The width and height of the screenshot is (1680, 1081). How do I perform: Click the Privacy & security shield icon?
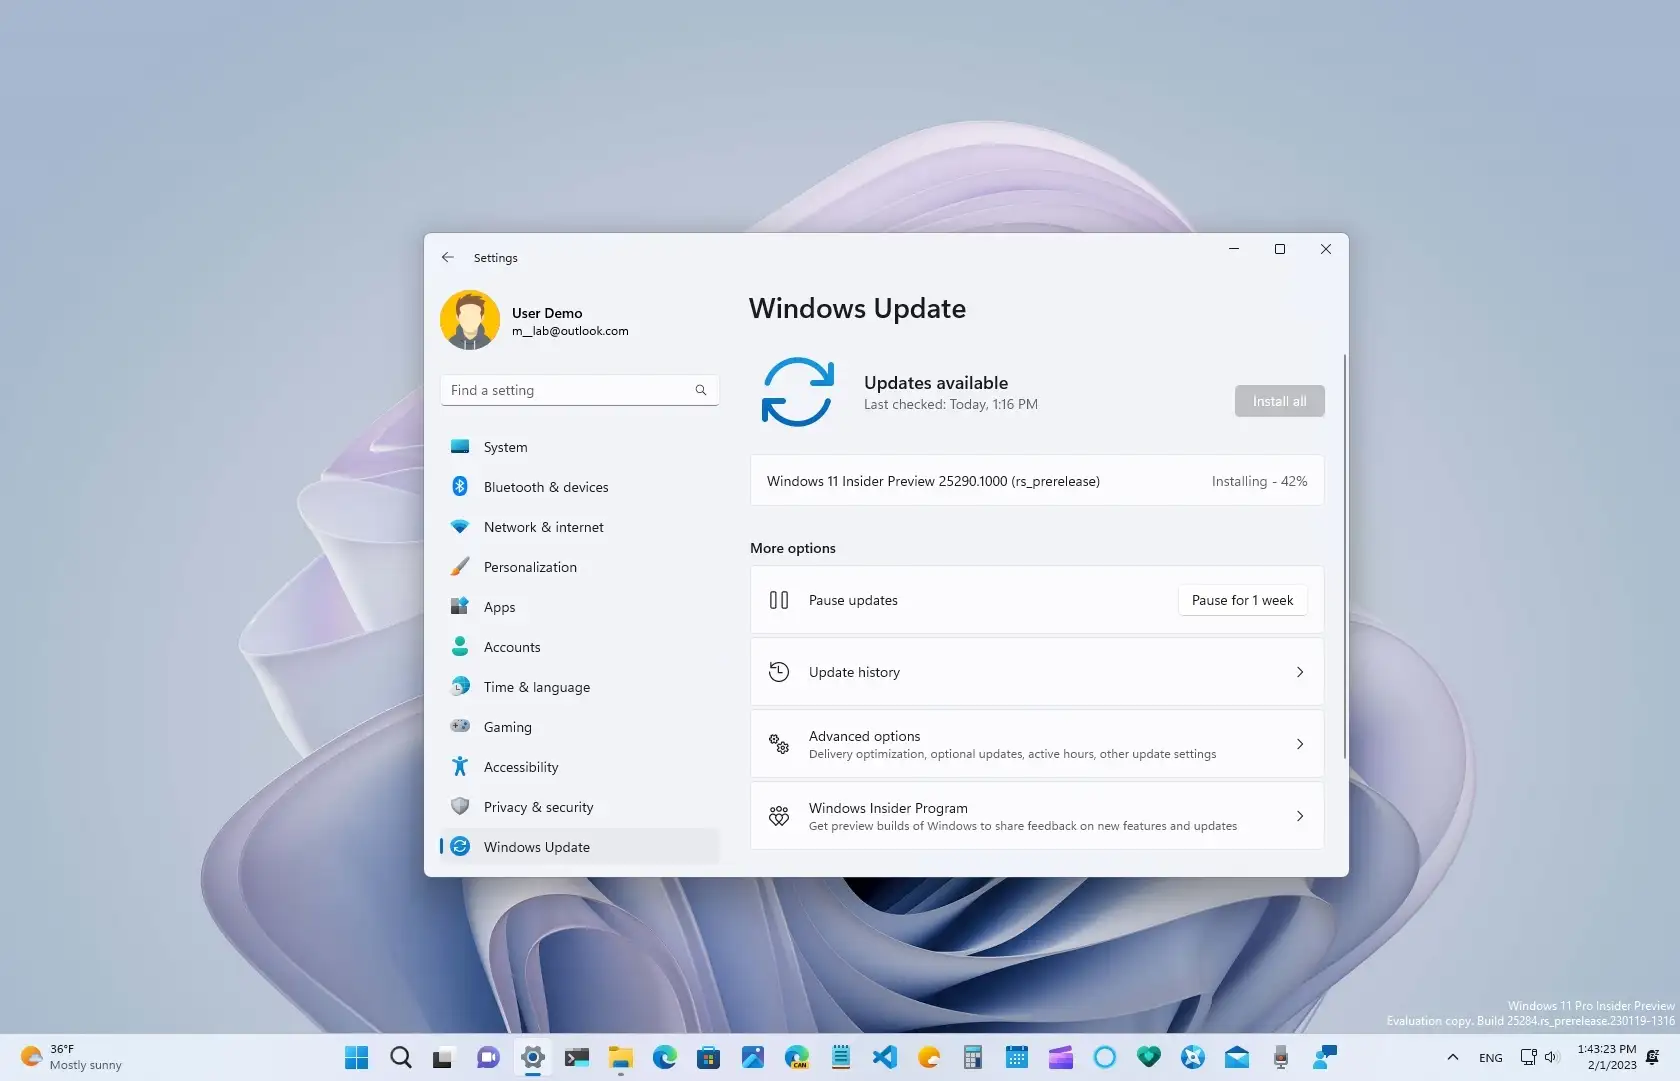click(x=460, y=807)
